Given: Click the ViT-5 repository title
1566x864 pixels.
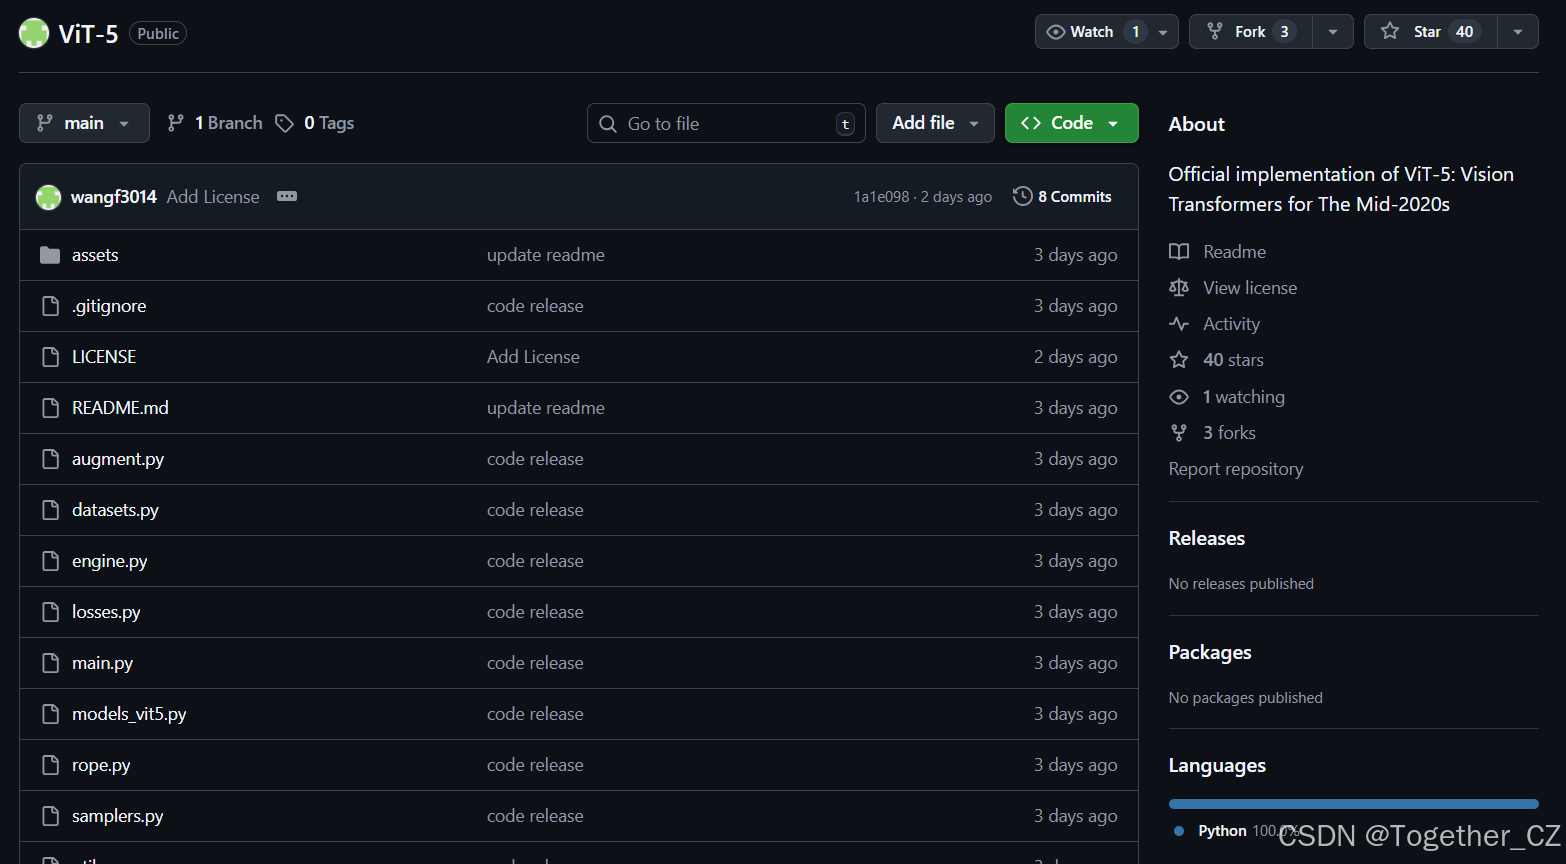Looking at the screenshot, I should 88,34.
